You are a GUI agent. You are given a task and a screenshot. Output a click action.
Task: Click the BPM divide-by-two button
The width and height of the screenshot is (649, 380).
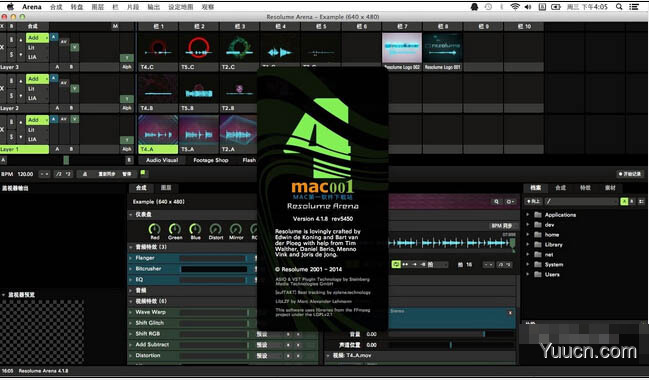(59, 174)
